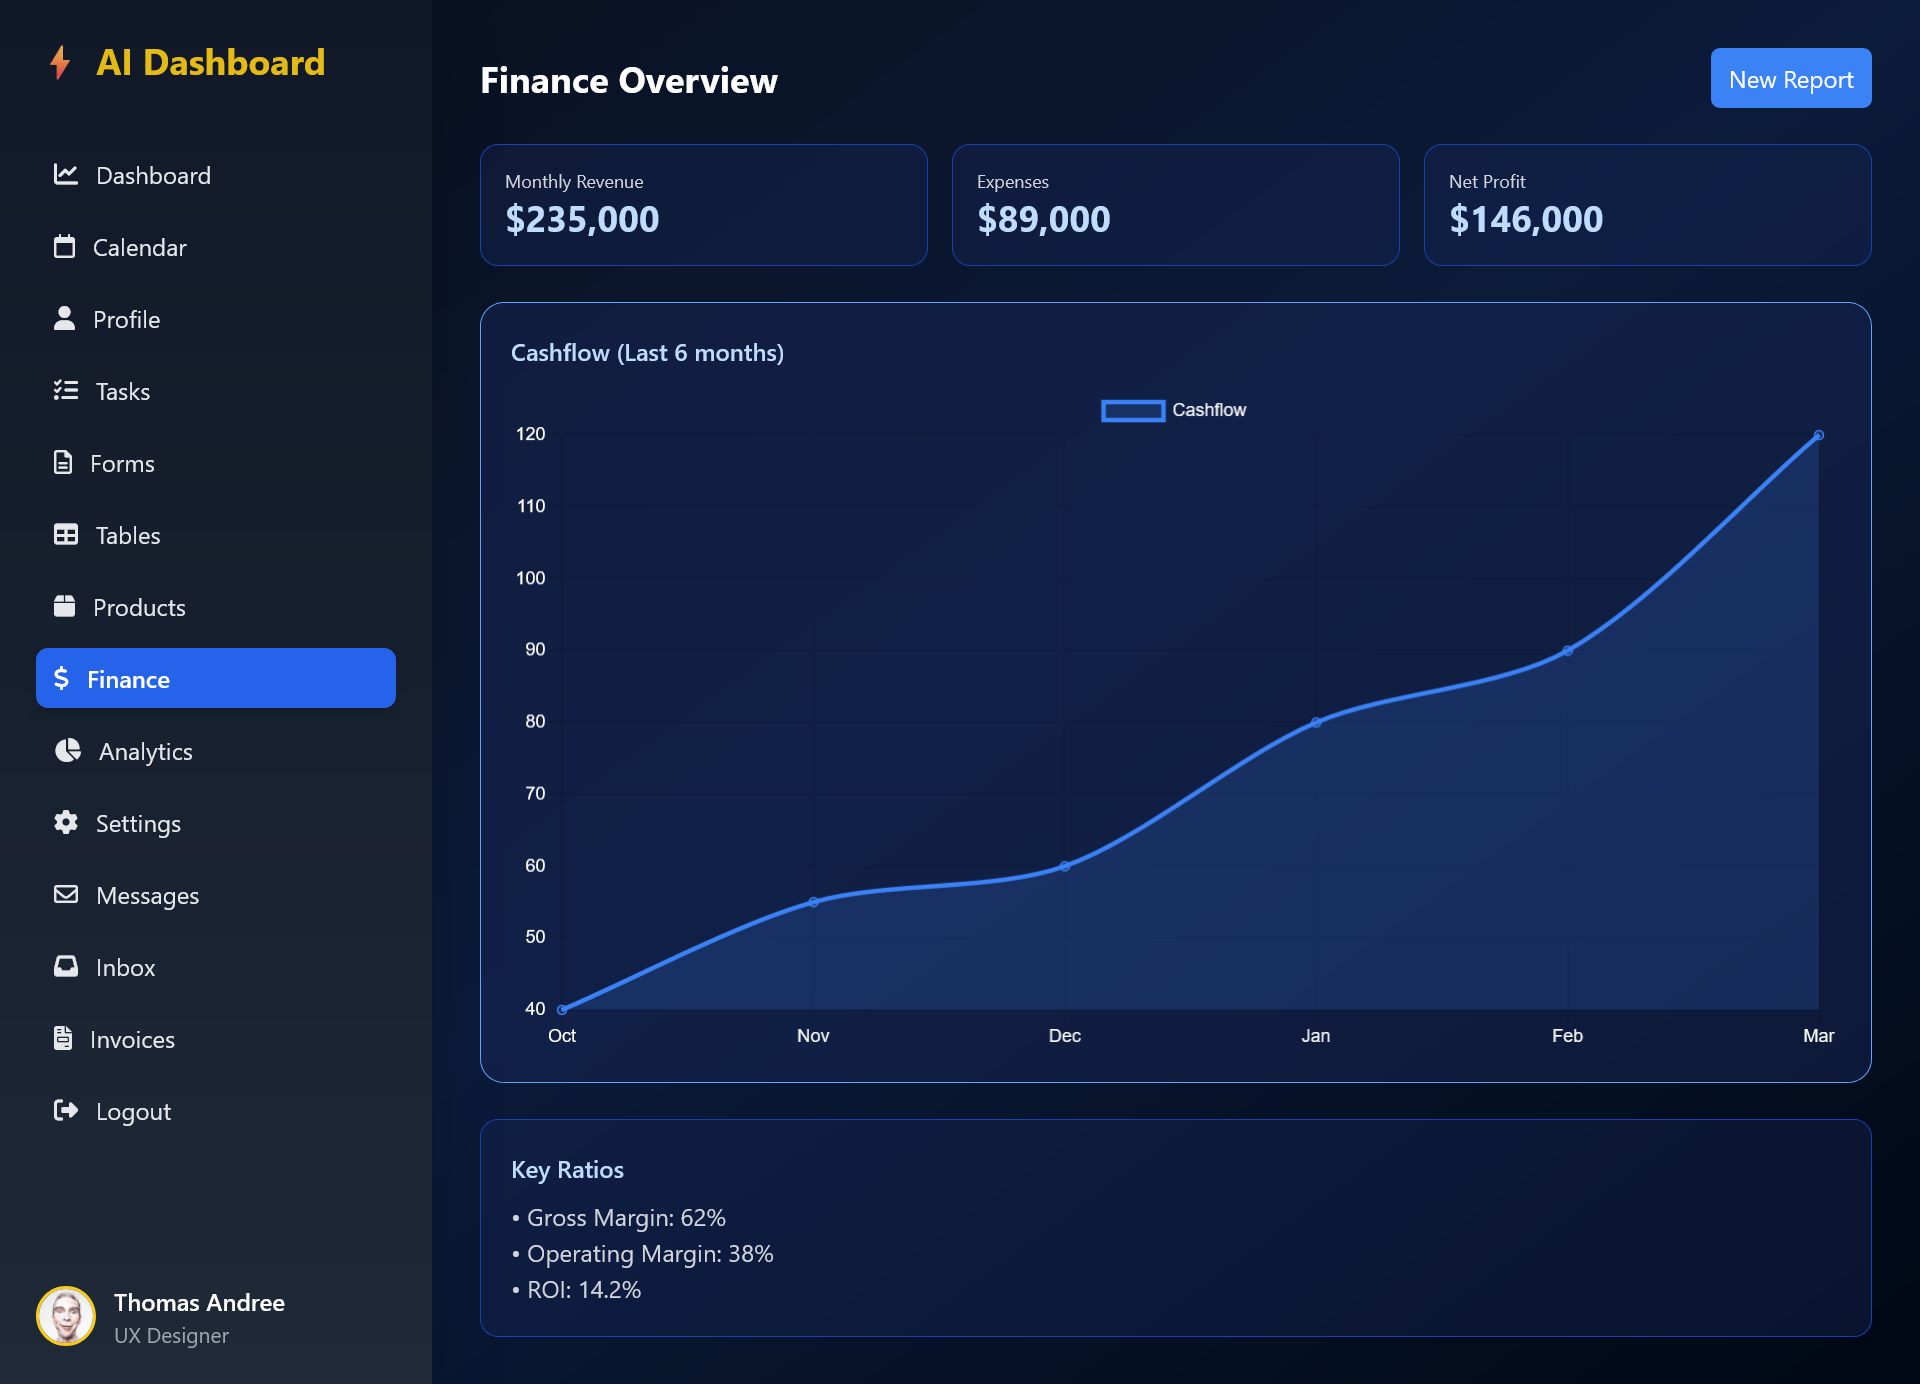This screenshot has height=1384, width=1920.
Task: Click the UX Designer role text
Action: (171, 1336)
